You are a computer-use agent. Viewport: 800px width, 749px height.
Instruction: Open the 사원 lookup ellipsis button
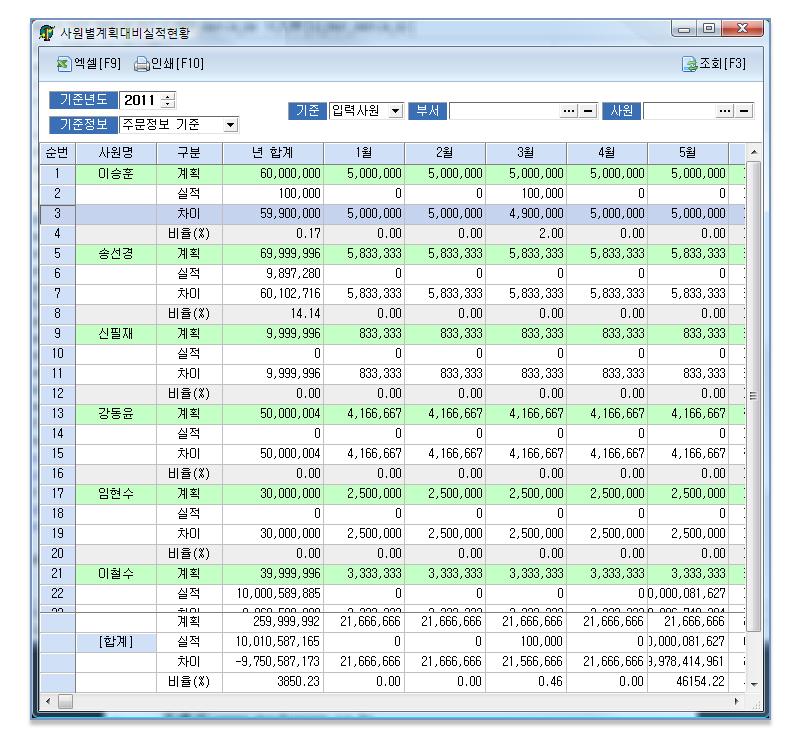coord(725,109)
